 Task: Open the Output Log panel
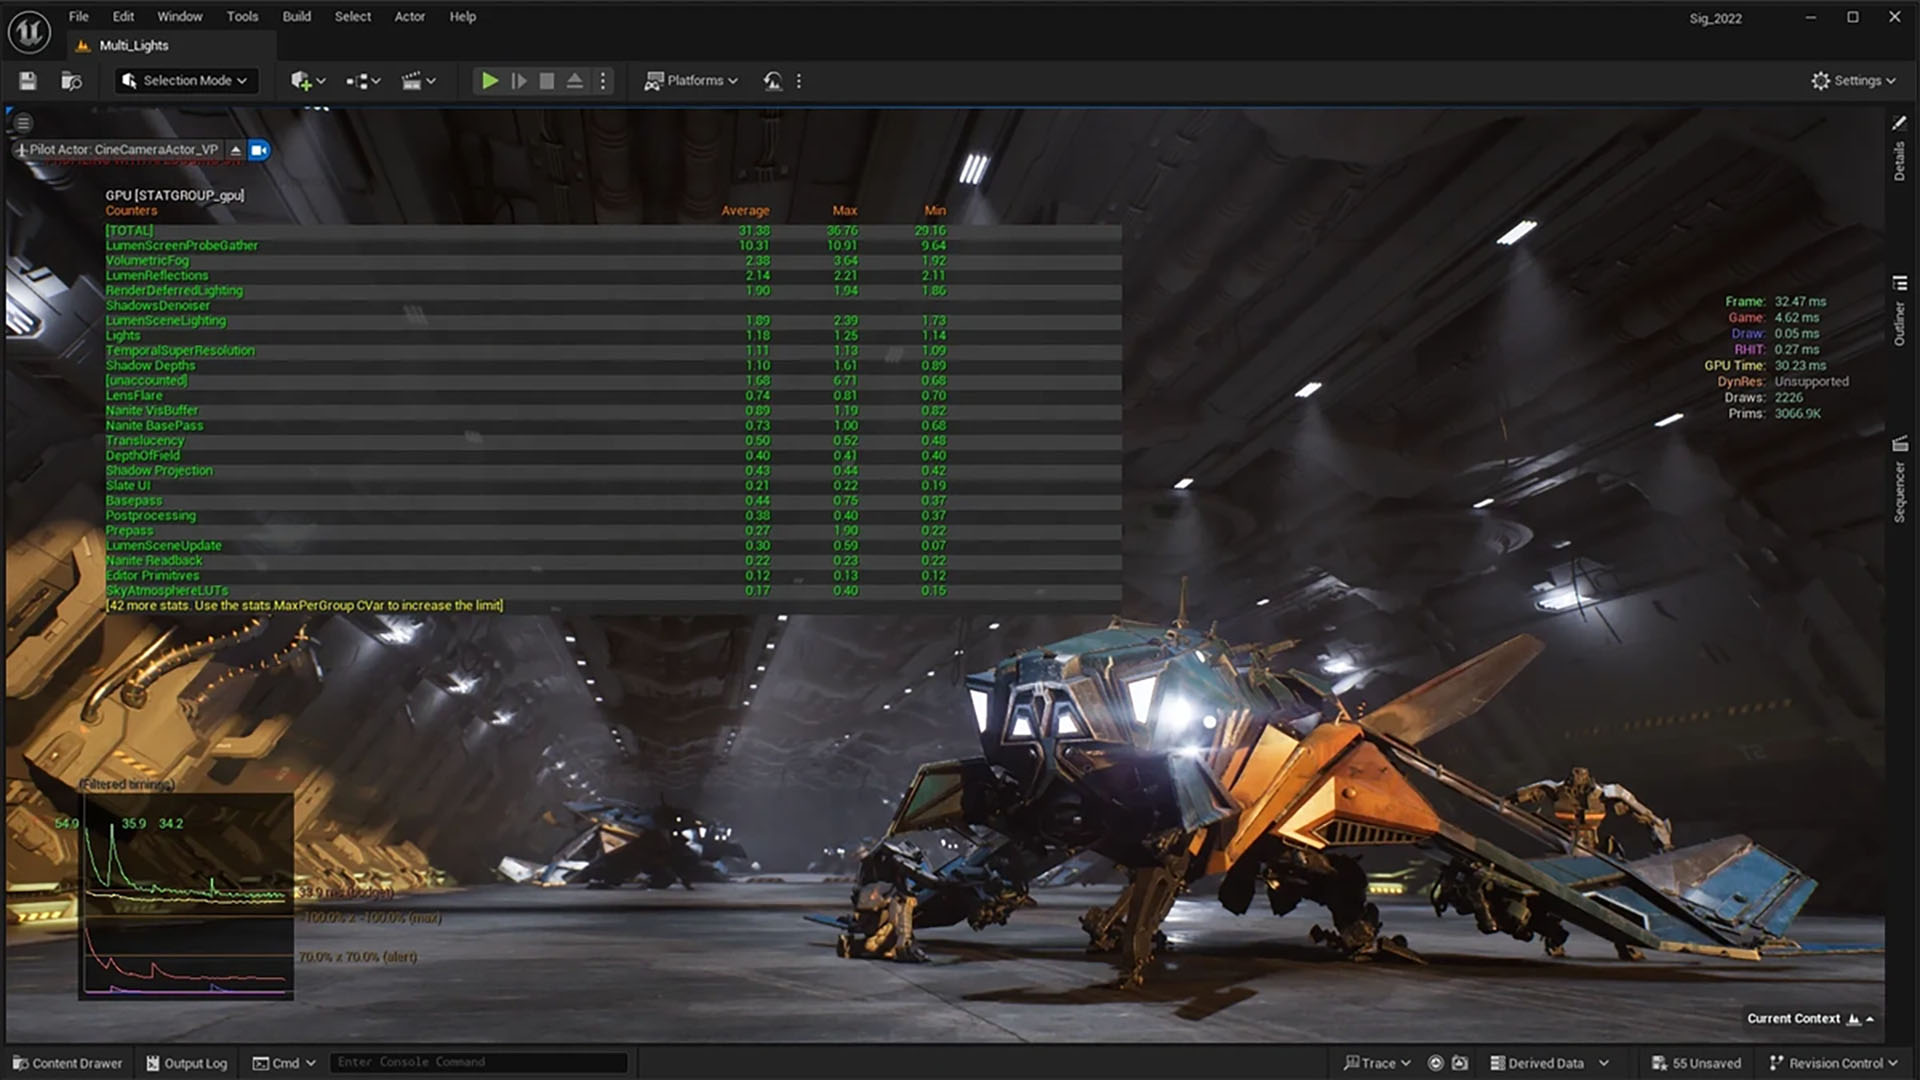186,1063
